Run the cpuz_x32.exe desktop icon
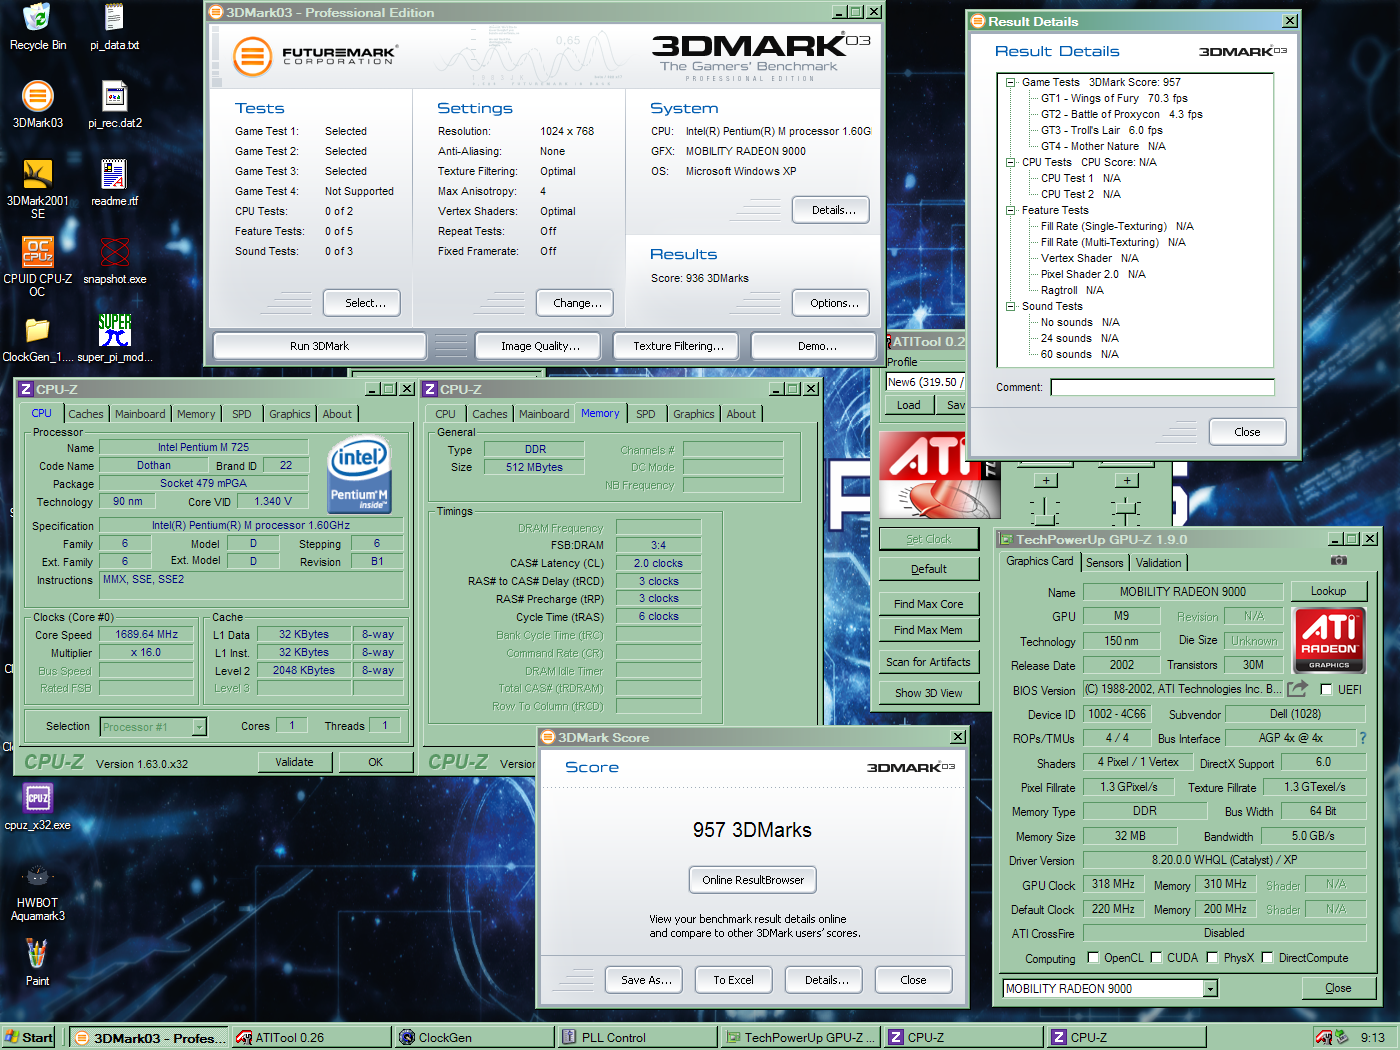 (37, 798)
